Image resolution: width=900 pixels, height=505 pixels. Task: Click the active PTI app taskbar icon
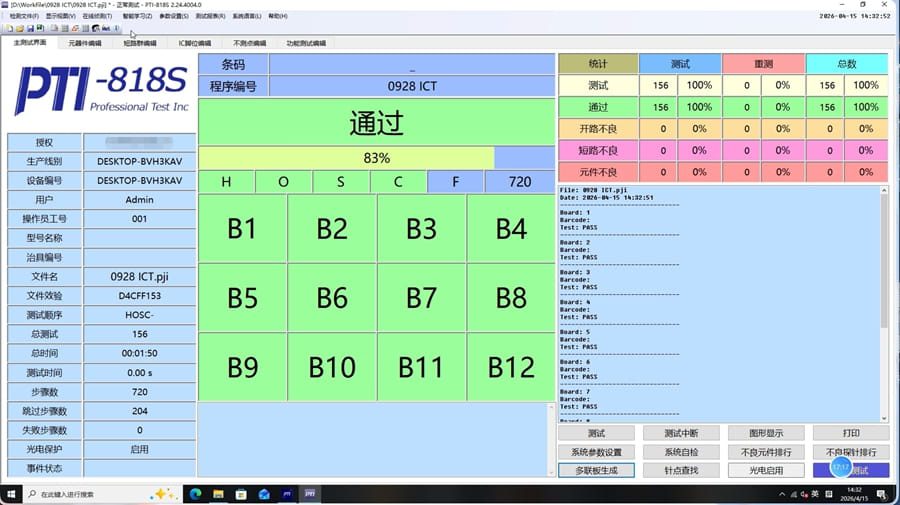(x=310, y=494)
